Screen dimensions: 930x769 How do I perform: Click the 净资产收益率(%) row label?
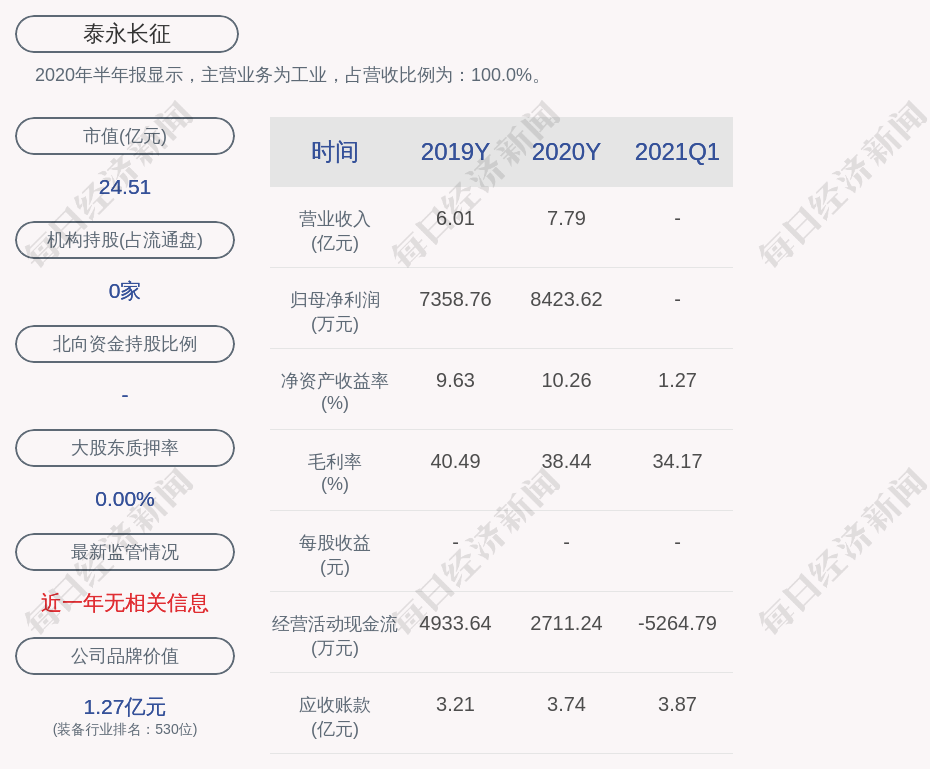click(335, 391)
